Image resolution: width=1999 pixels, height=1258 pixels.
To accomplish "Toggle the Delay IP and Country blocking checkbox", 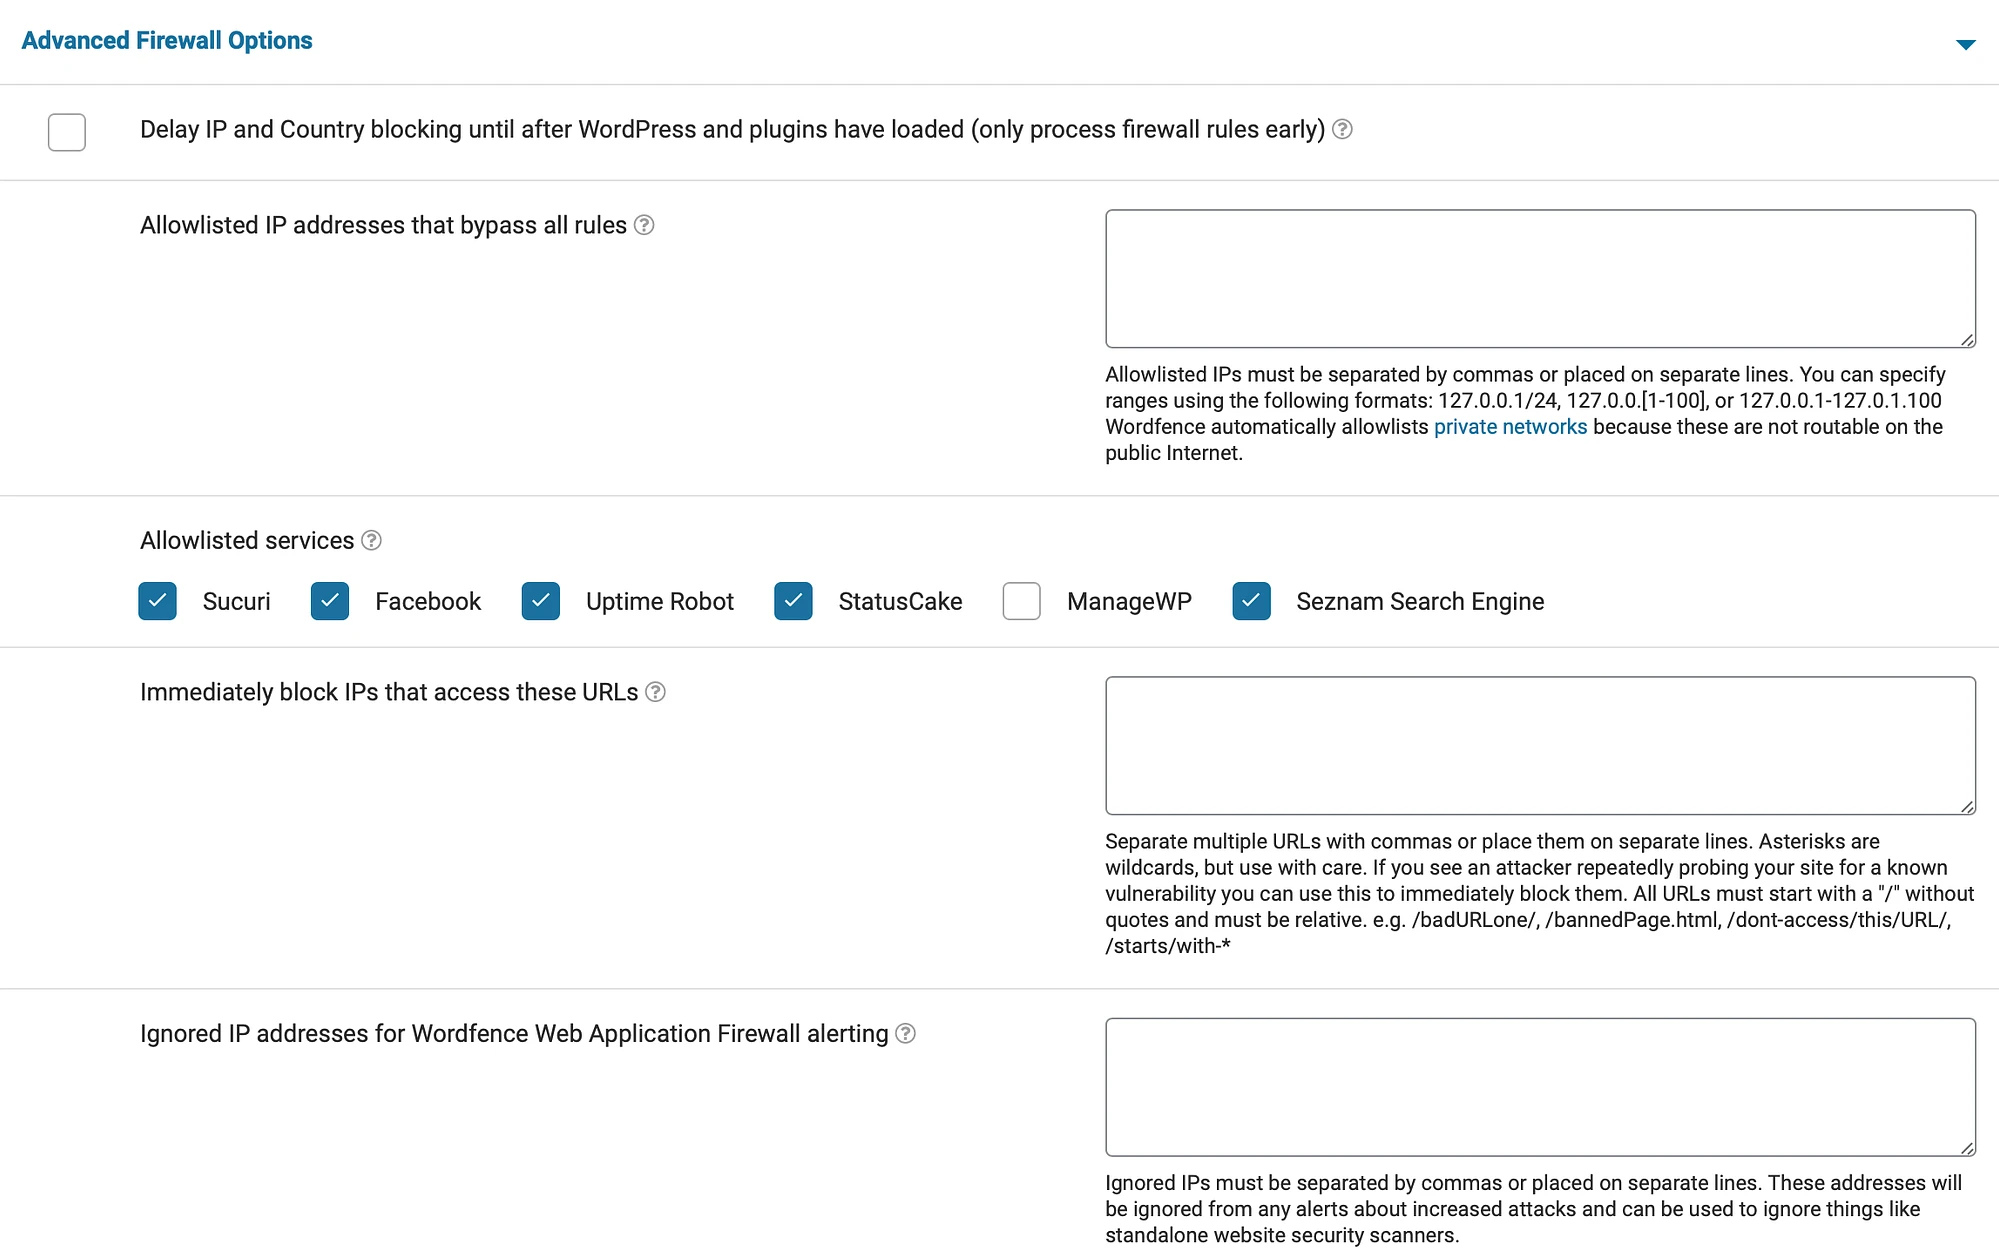I will click(67, 132).
